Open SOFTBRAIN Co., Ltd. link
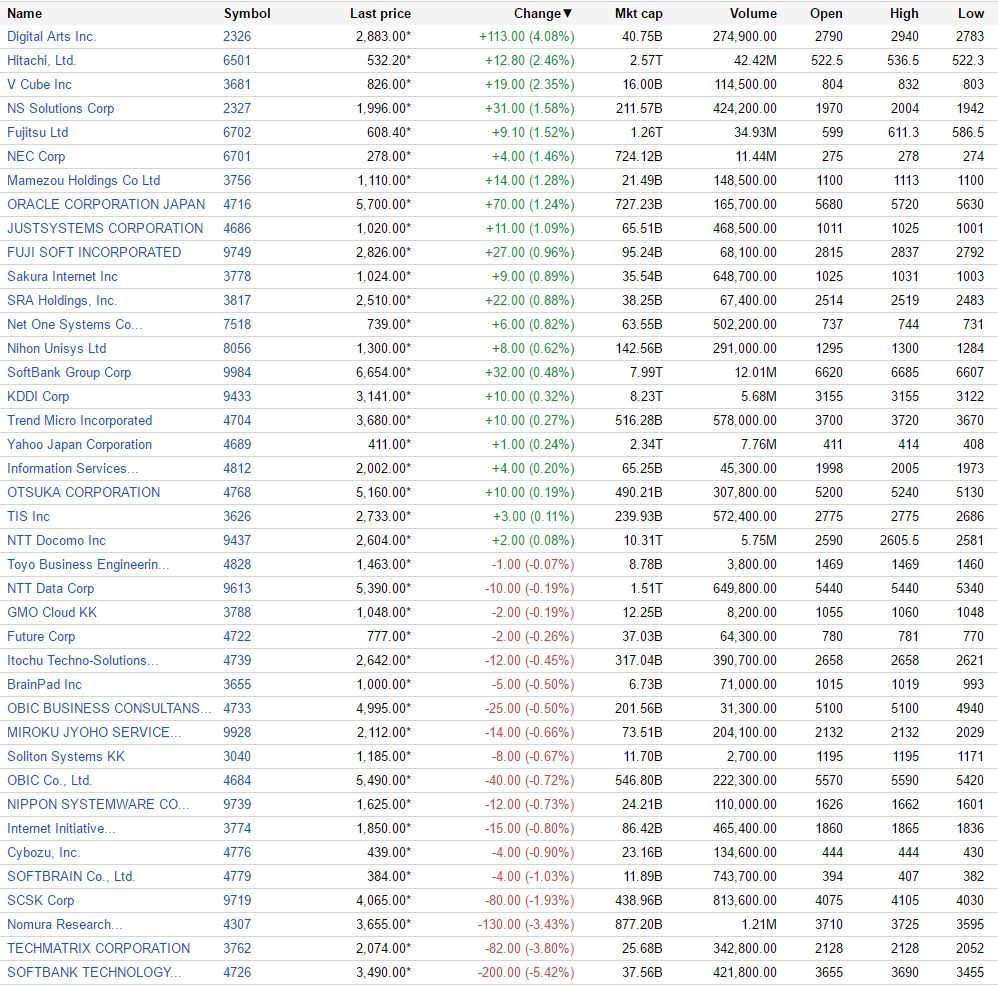998x985 pixels. click(71, 877)
